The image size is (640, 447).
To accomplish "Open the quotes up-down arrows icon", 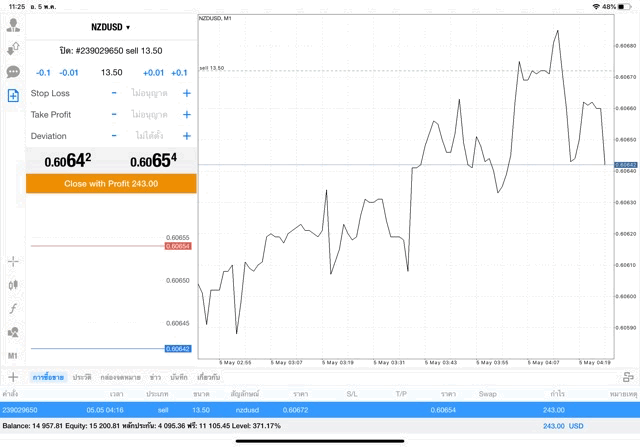I will point(13,49).
